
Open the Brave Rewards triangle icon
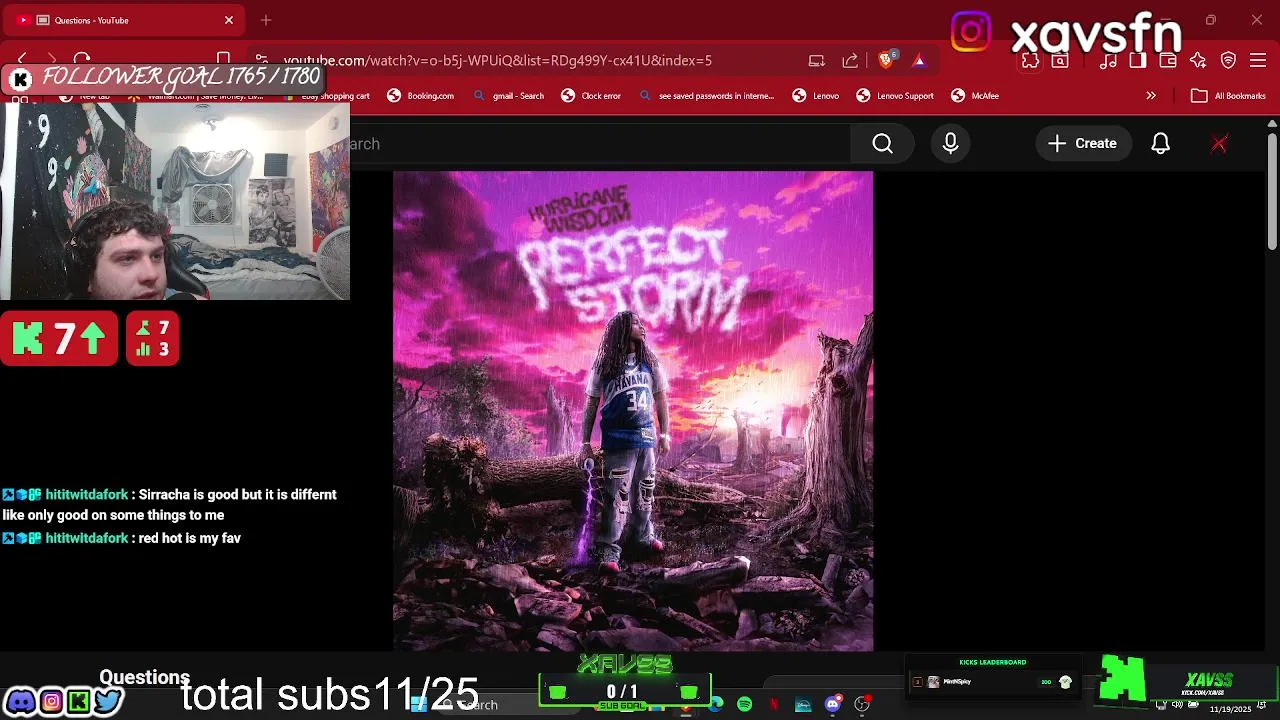[919, 60]
